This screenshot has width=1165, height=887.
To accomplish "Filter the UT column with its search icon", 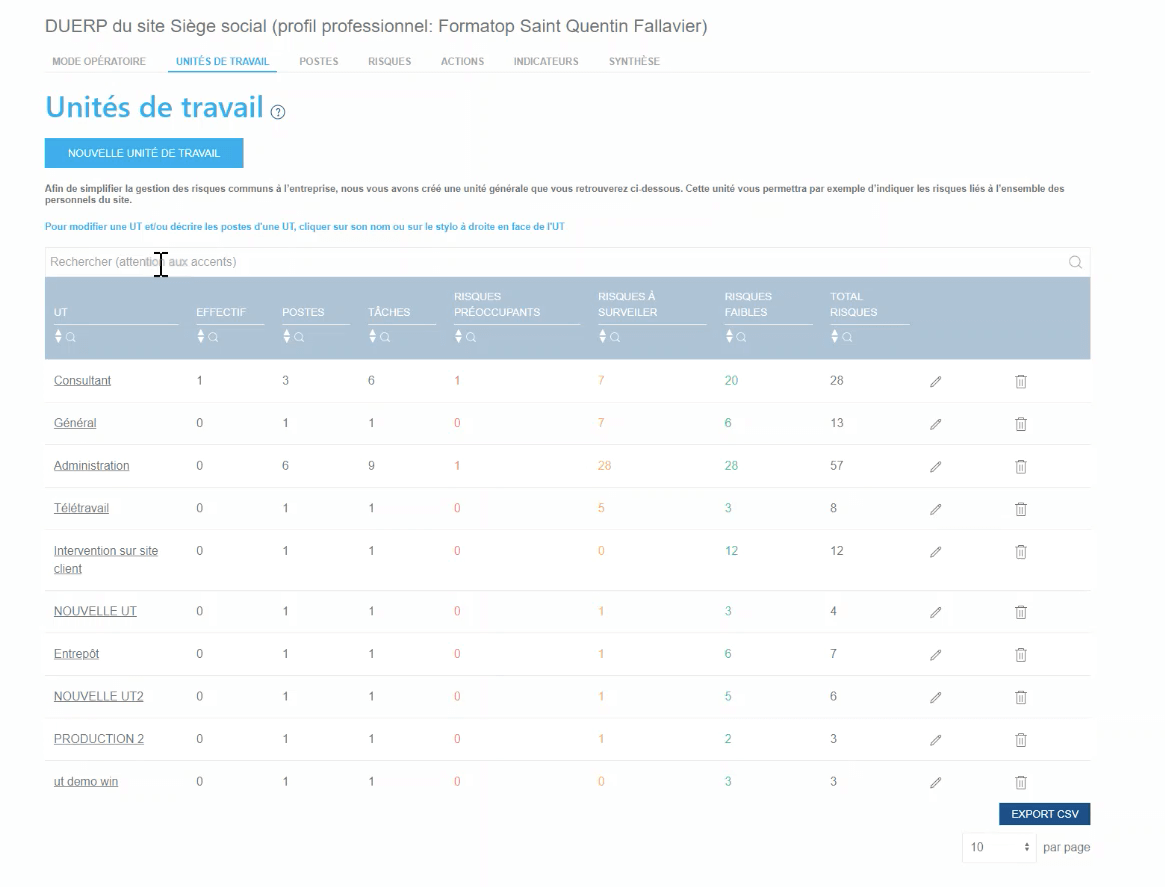I will click(x=71, y=337).
